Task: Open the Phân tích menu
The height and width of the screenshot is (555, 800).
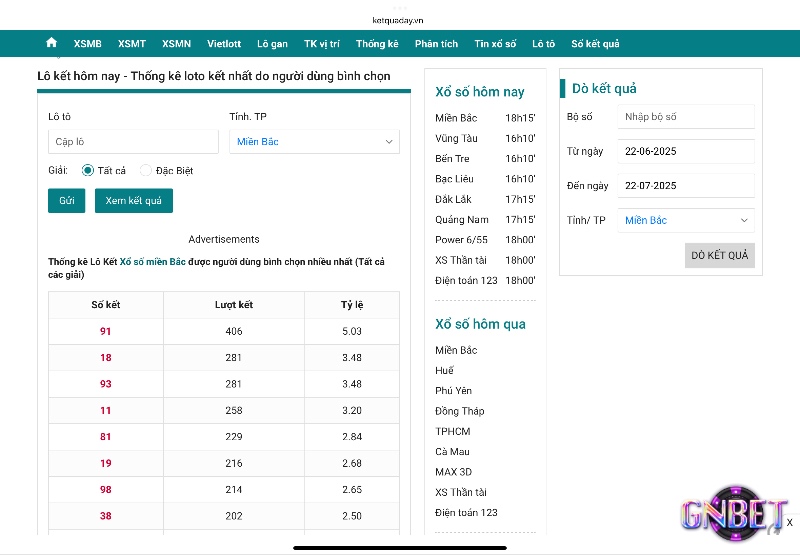Action: (436, 44)
